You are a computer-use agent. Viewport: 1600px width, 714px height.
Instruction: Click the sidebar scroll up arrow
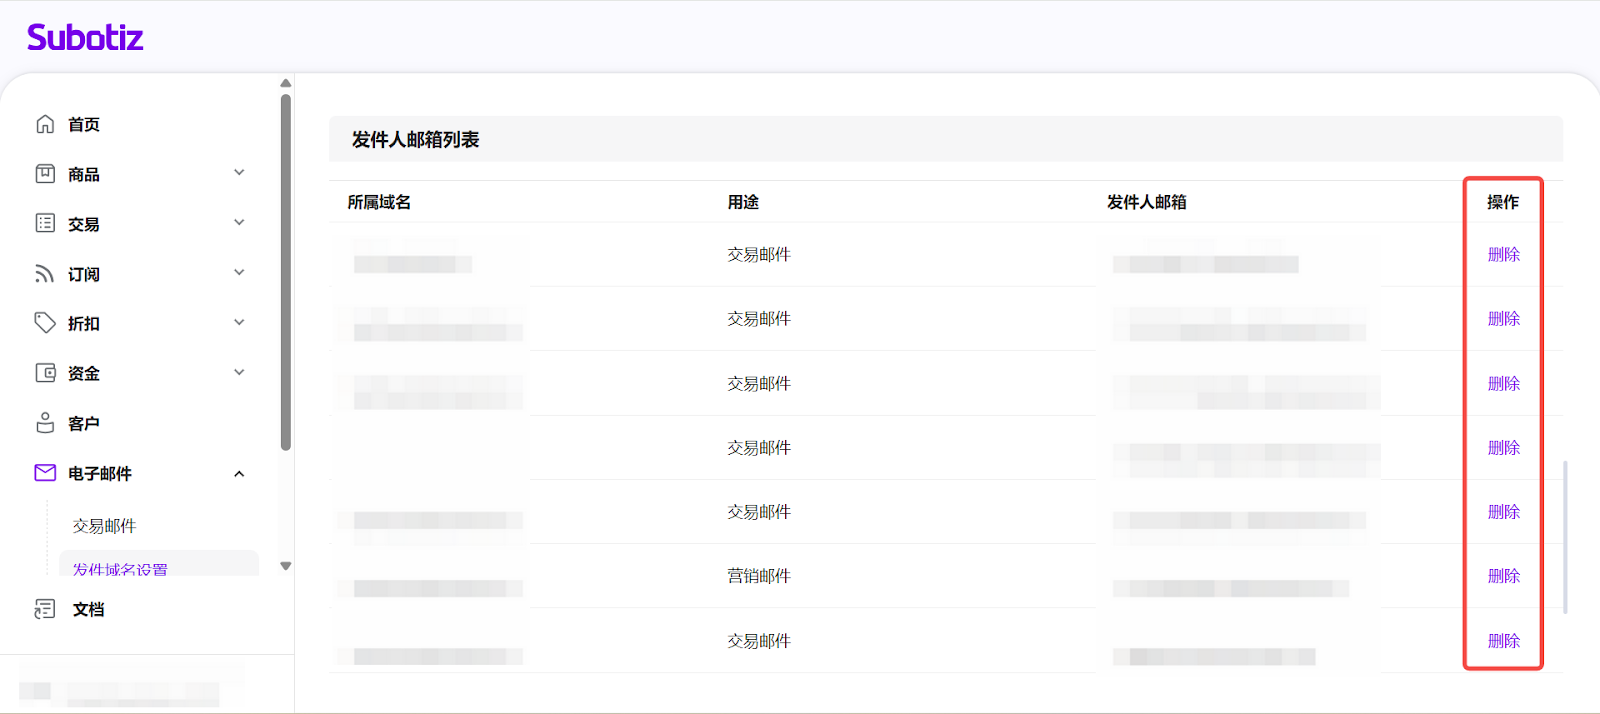[286, 83]
